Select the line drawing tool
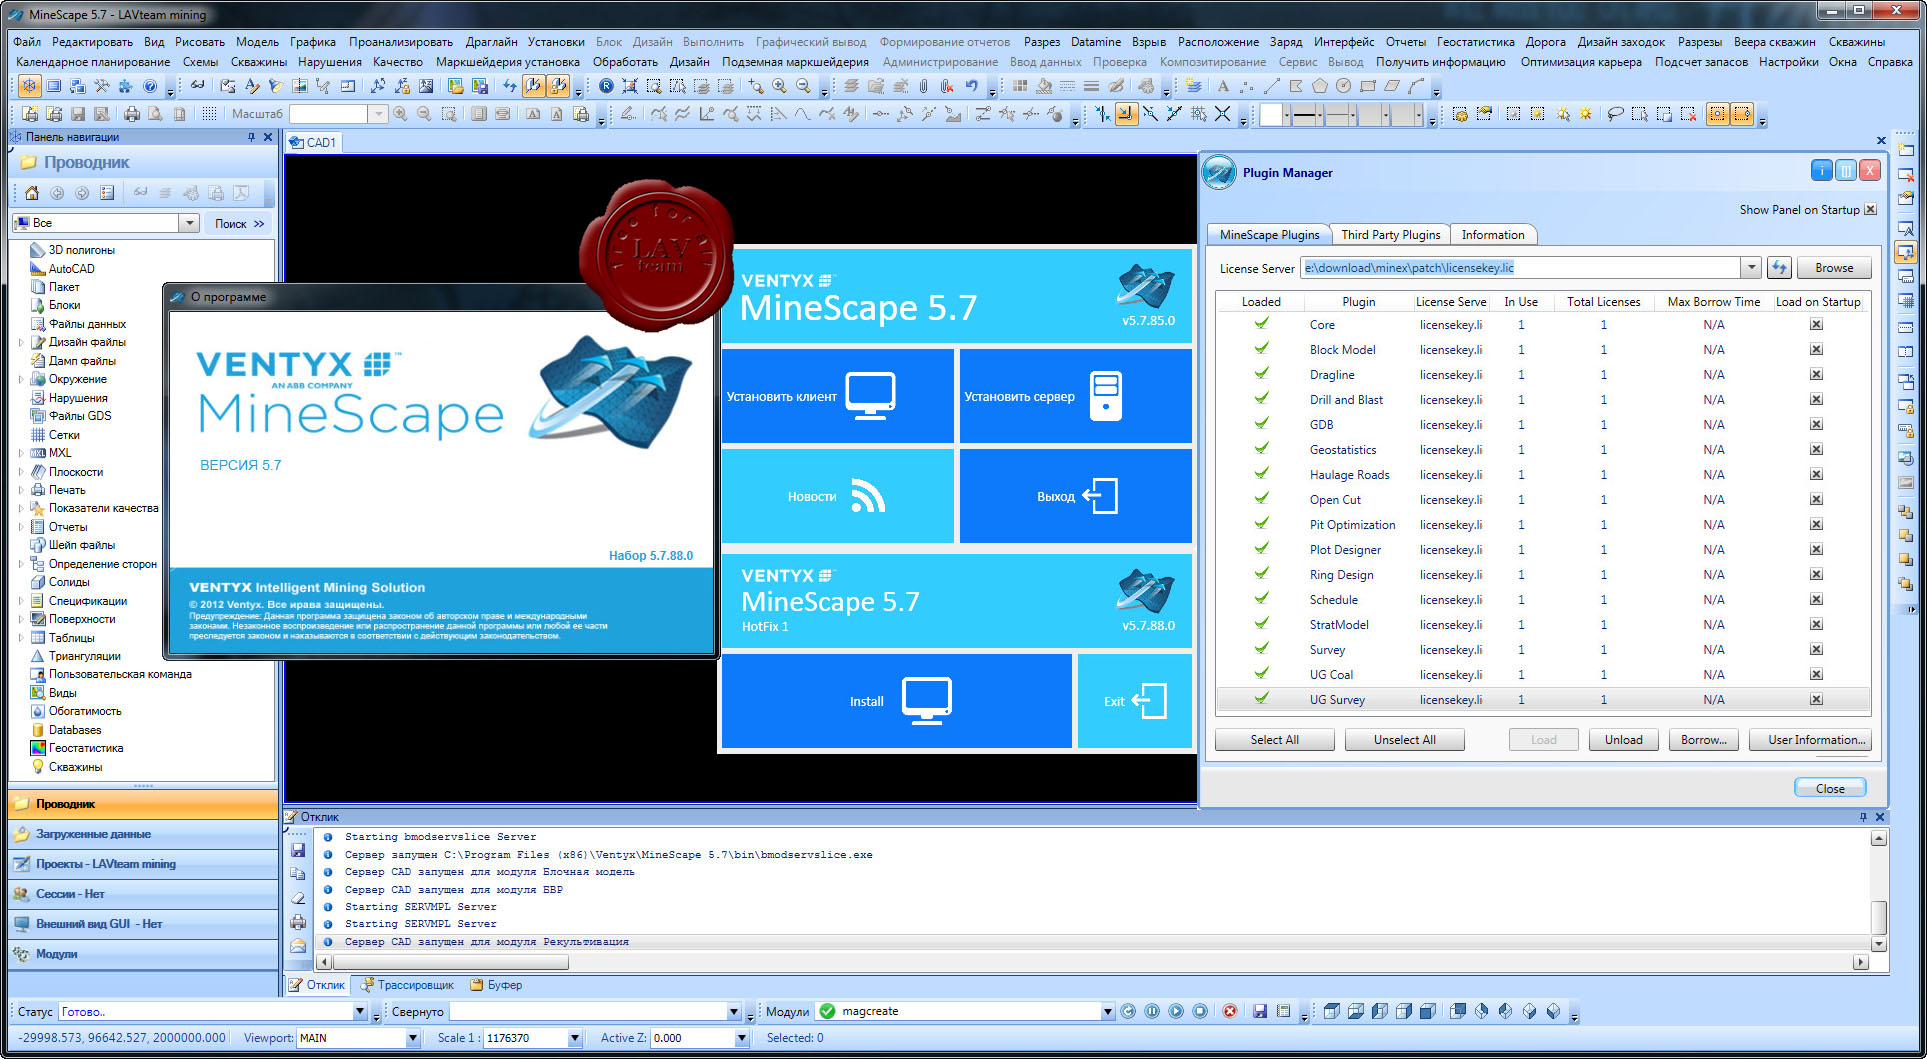1927x1059 pixels. pos(1271,87)
